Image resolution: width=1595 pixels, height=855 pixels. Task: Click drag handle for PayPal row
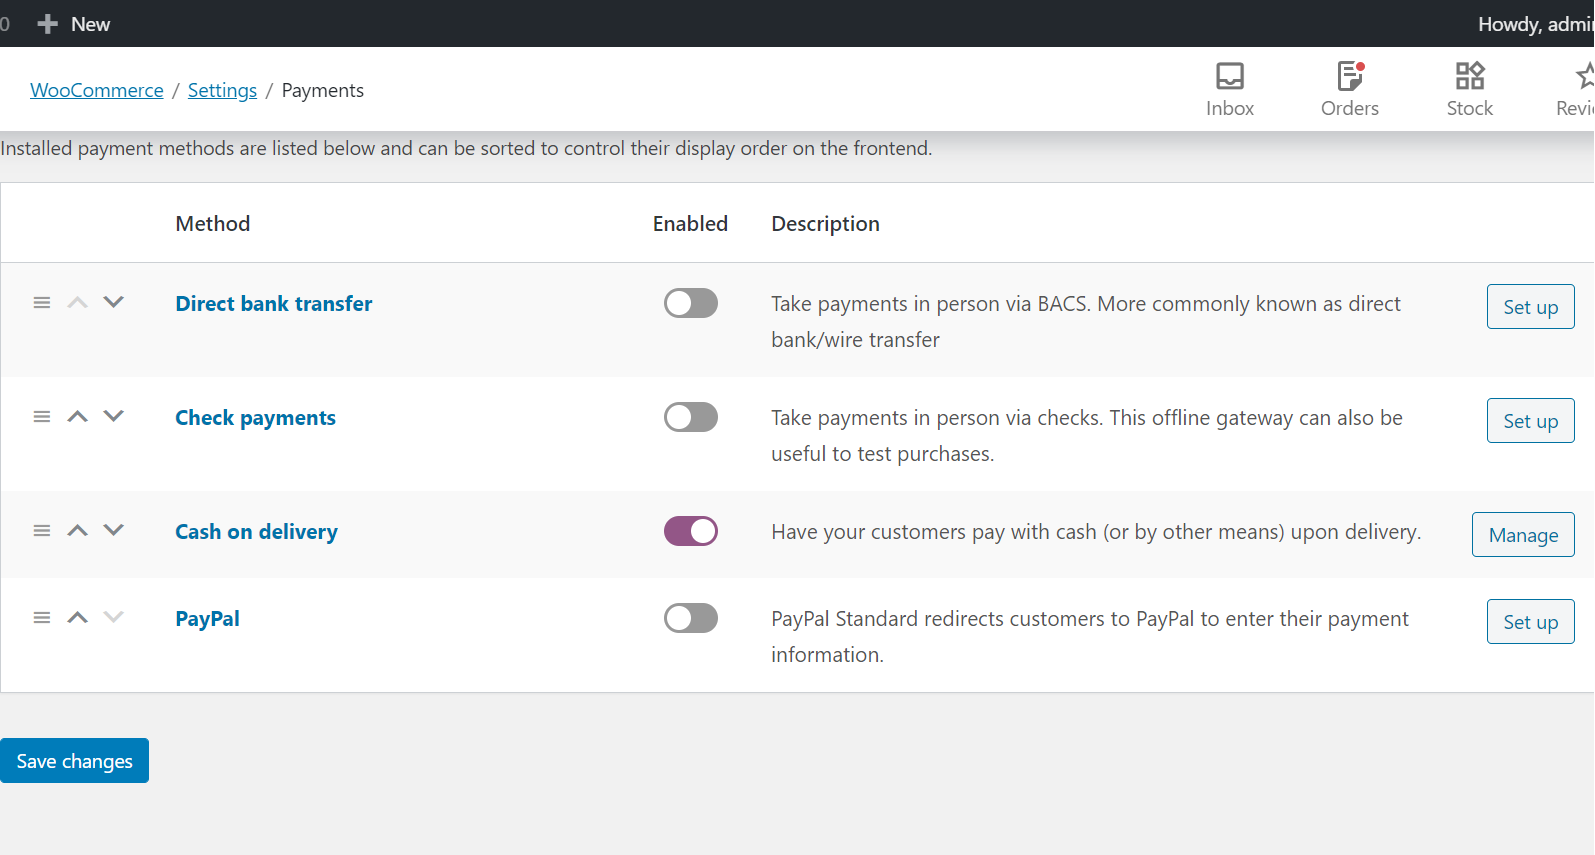point(42,618)
